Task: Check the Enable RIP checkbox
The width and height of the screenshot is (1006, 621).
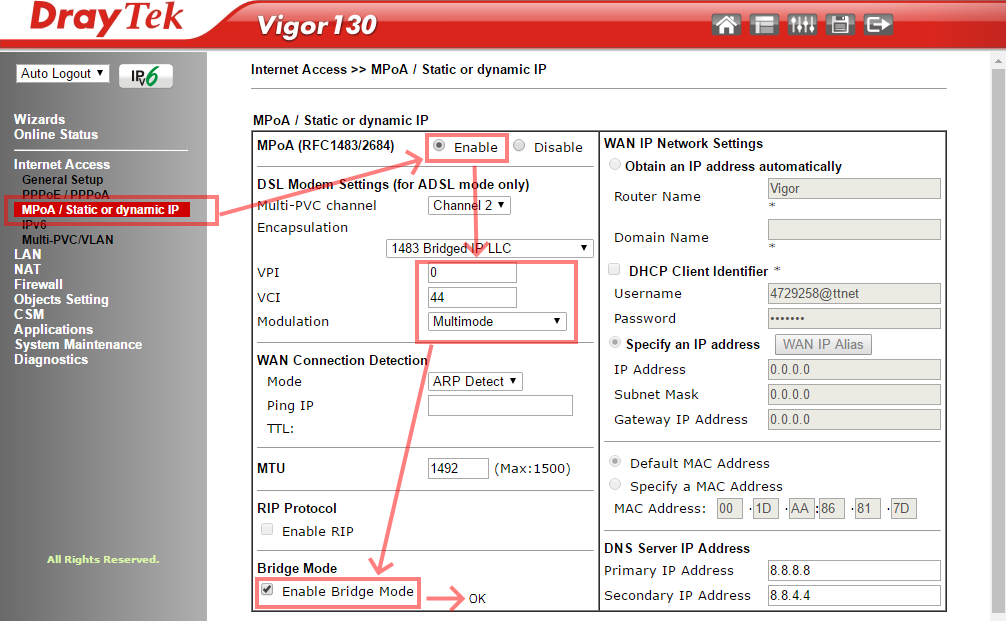Action: tap(267, 530)
